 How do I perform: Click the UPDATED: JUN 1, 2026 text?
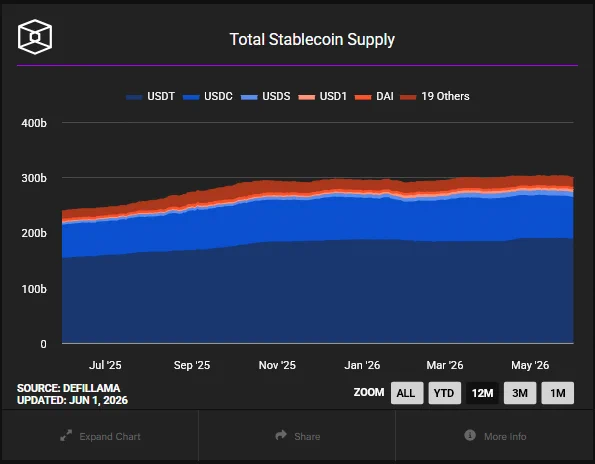click(x=72, y=400)
